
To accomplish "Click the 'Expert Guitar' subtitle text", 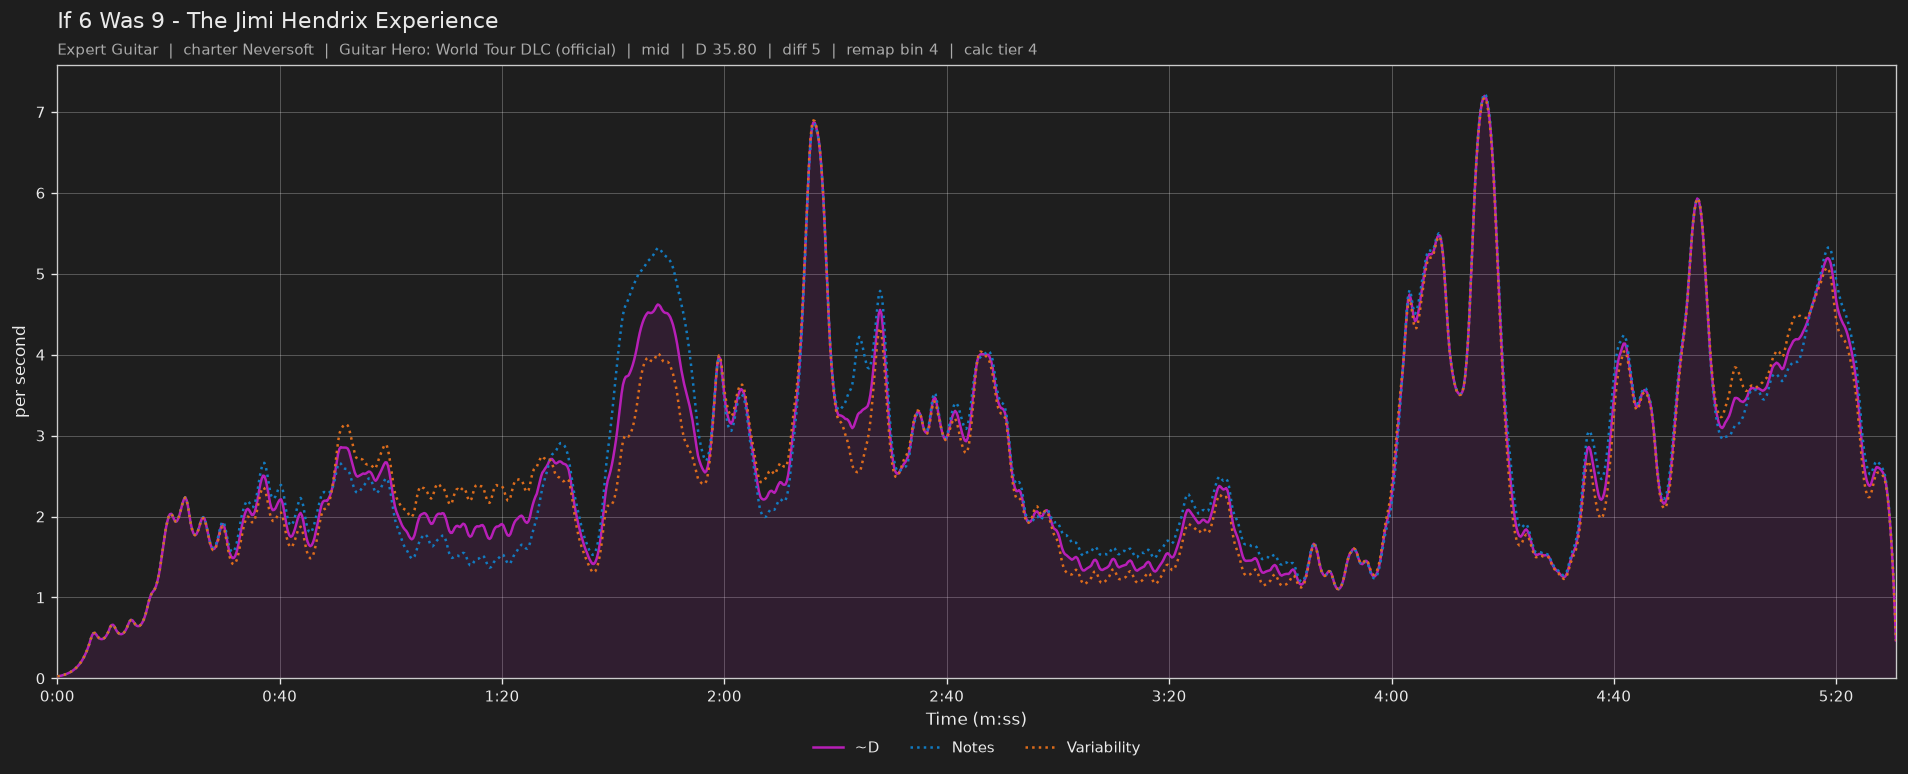I will (x=108, y=50).
